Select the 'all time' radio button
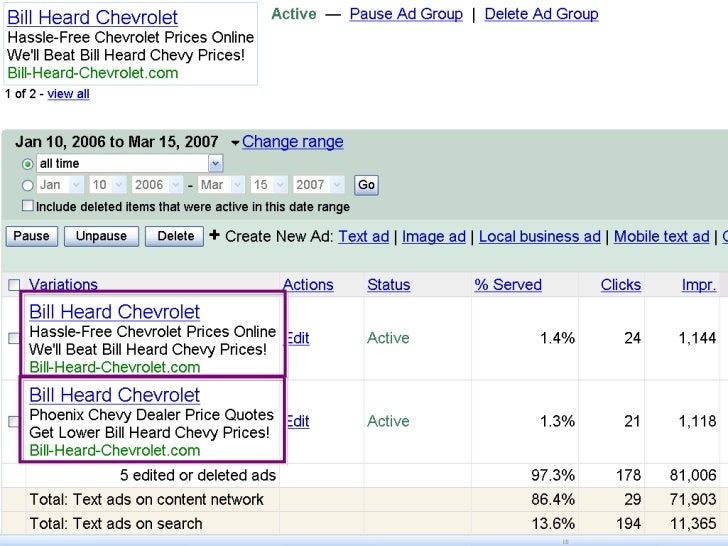 click(27, 164)
